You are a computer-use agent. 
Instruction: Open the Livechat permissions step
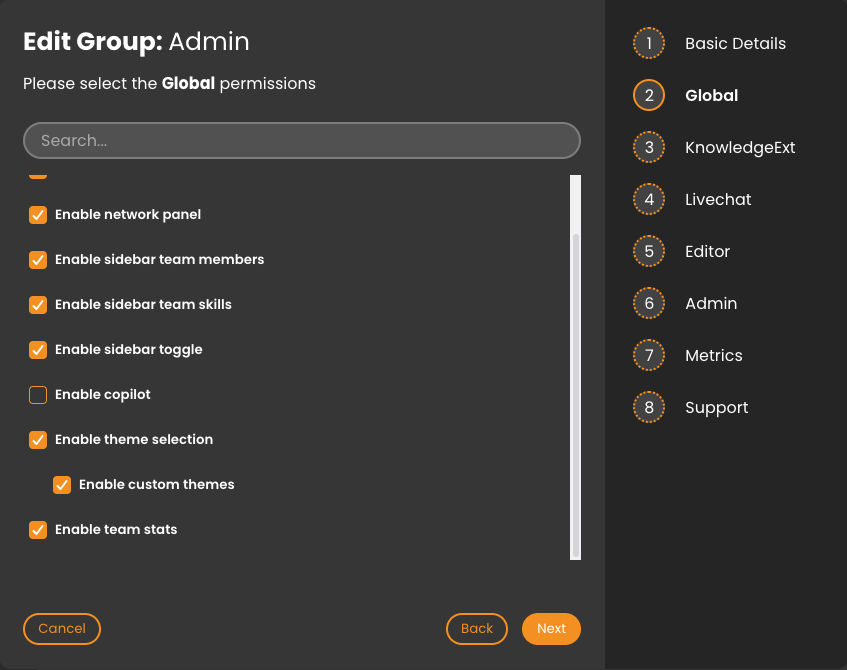[718, 200]
